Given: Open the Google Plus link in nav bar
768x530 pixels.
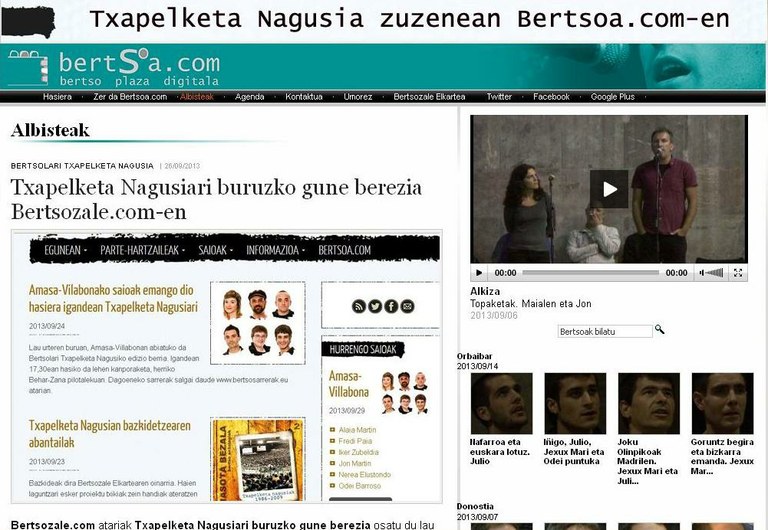Looking at the screenshot, I should 612,97.
